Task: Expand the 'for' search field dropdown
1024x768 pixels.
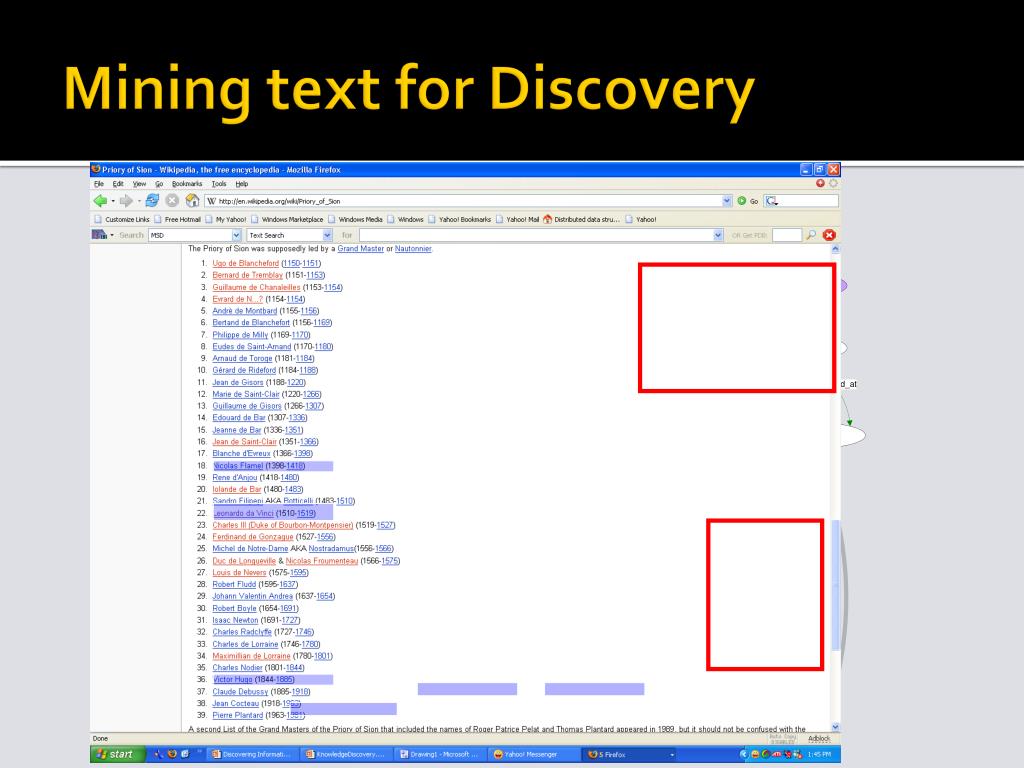Action: [718, 235]
